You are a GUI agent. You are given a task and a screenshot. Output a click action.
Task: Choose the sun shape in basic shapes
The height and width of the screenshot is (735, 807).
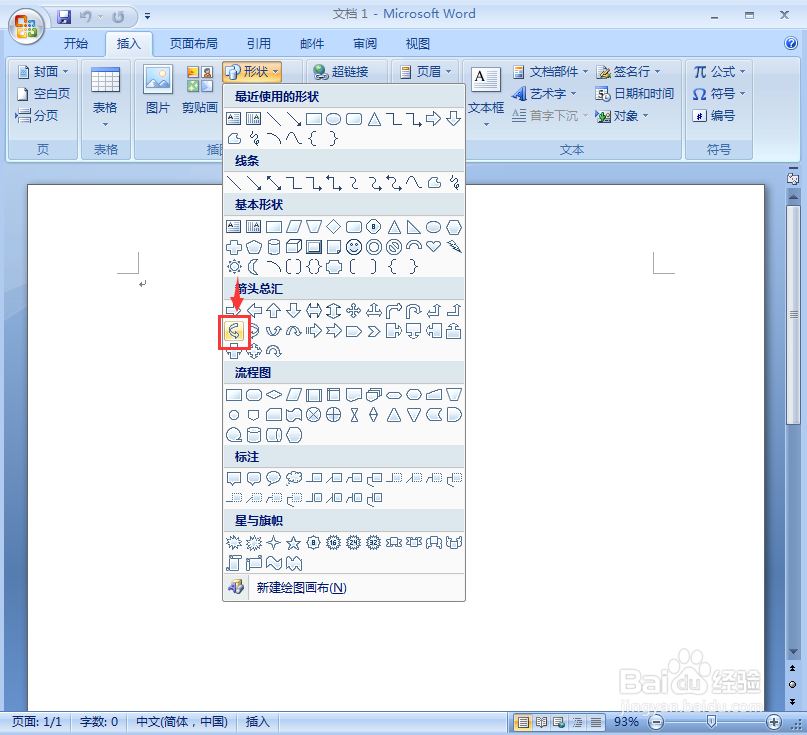[x=234, y=267]
